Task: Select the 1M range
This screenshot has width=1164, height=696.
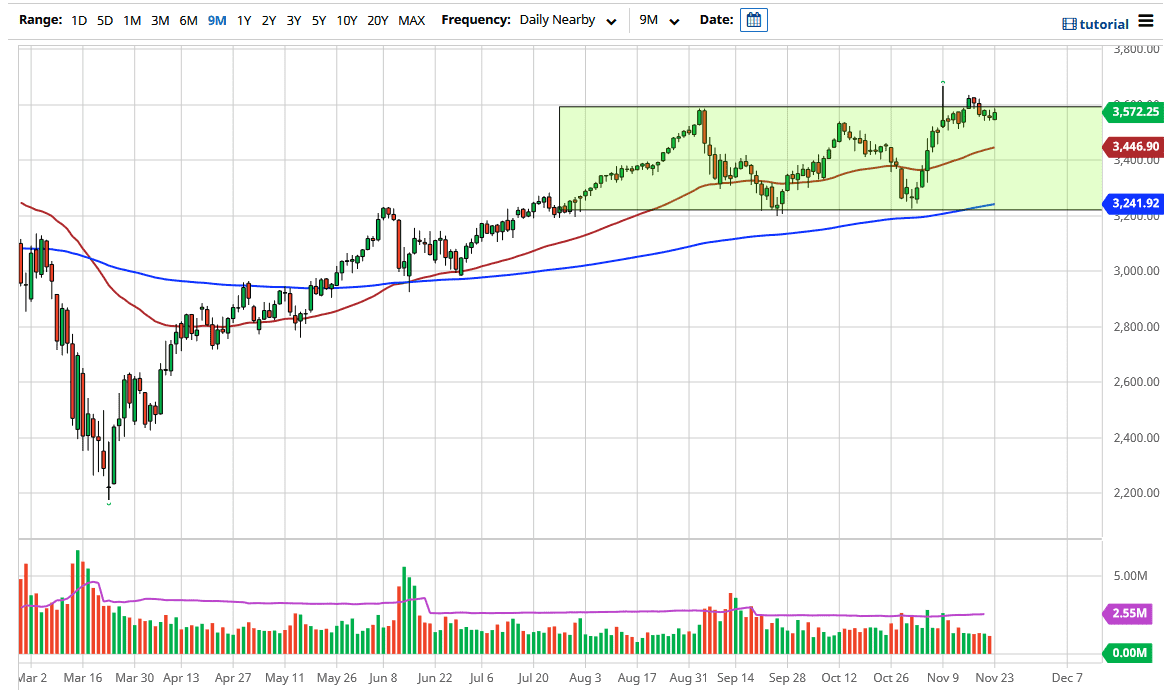Action: coord(132,21)
